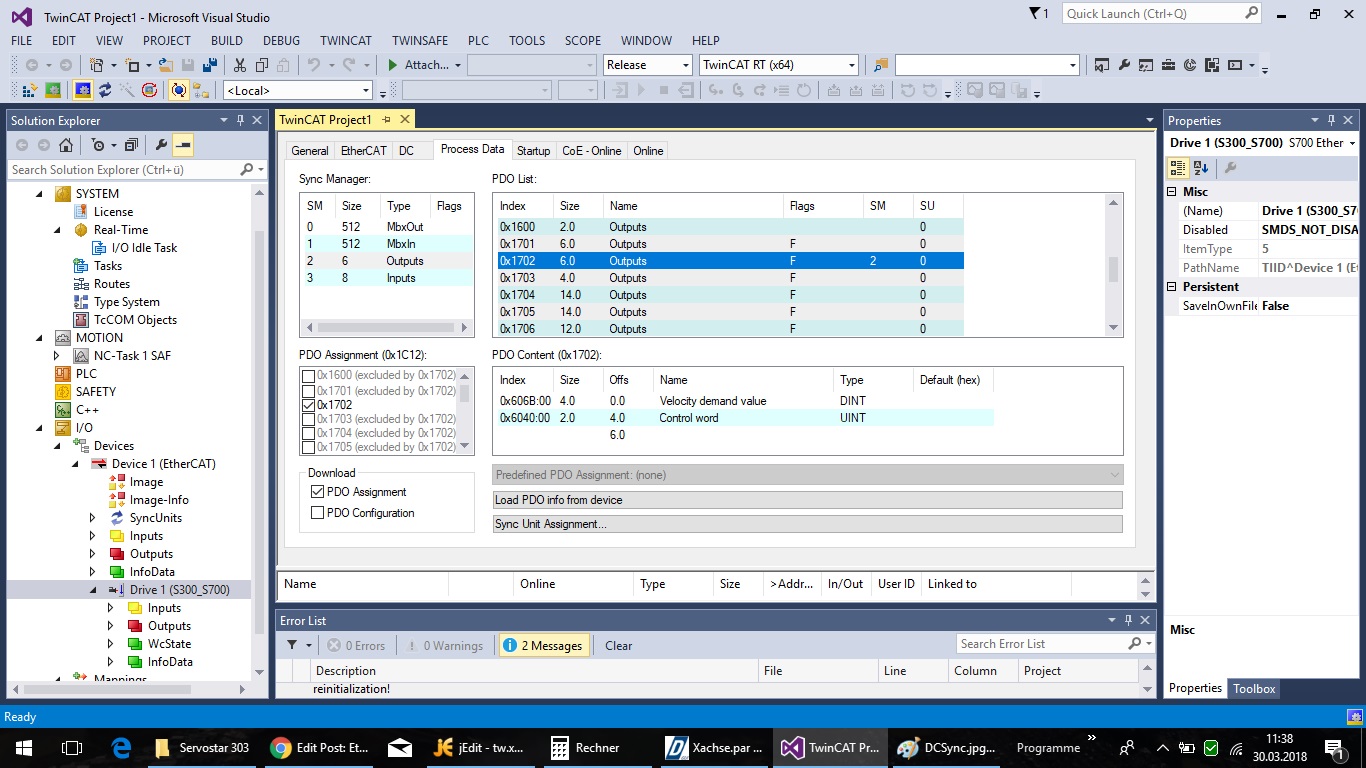
Task: Open Task View from the taskbar
Action: pyautogui.click(x=72, y=747)
